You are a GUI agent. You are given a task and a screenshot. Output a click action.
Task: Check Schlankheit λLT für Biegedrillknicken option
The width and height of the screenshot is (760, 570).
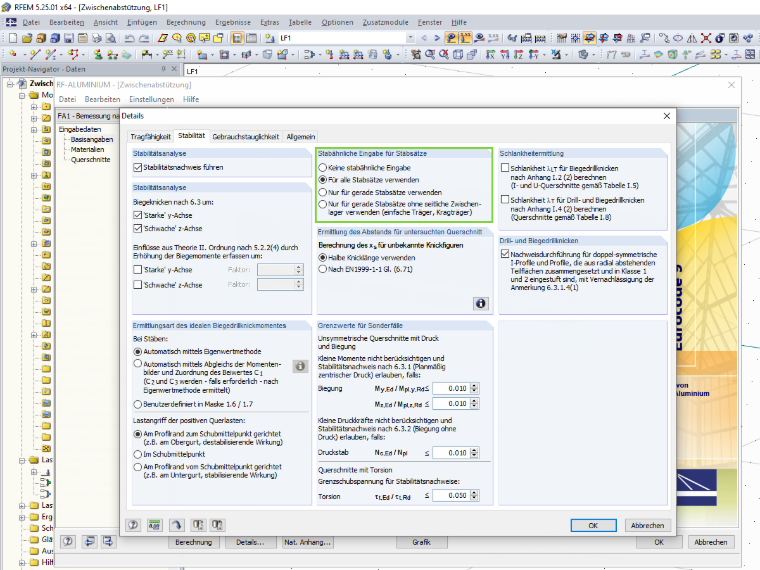(x=505, y=168)
